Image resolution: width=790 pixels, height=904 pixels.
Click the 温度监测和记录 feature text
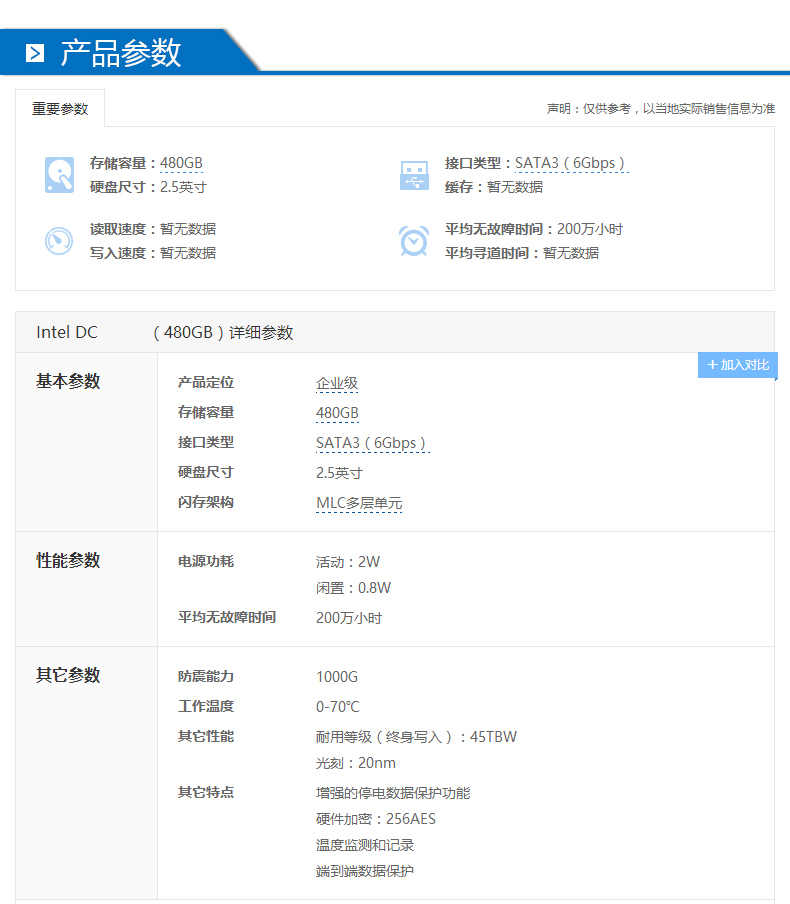365,846
